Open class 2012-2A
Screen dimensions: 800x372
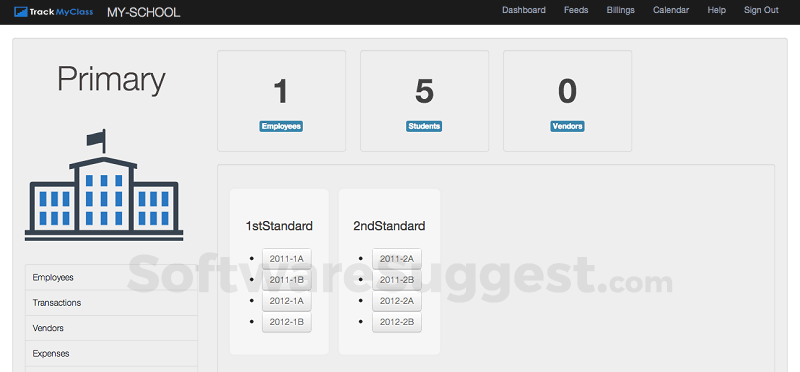tap(397, 301)
